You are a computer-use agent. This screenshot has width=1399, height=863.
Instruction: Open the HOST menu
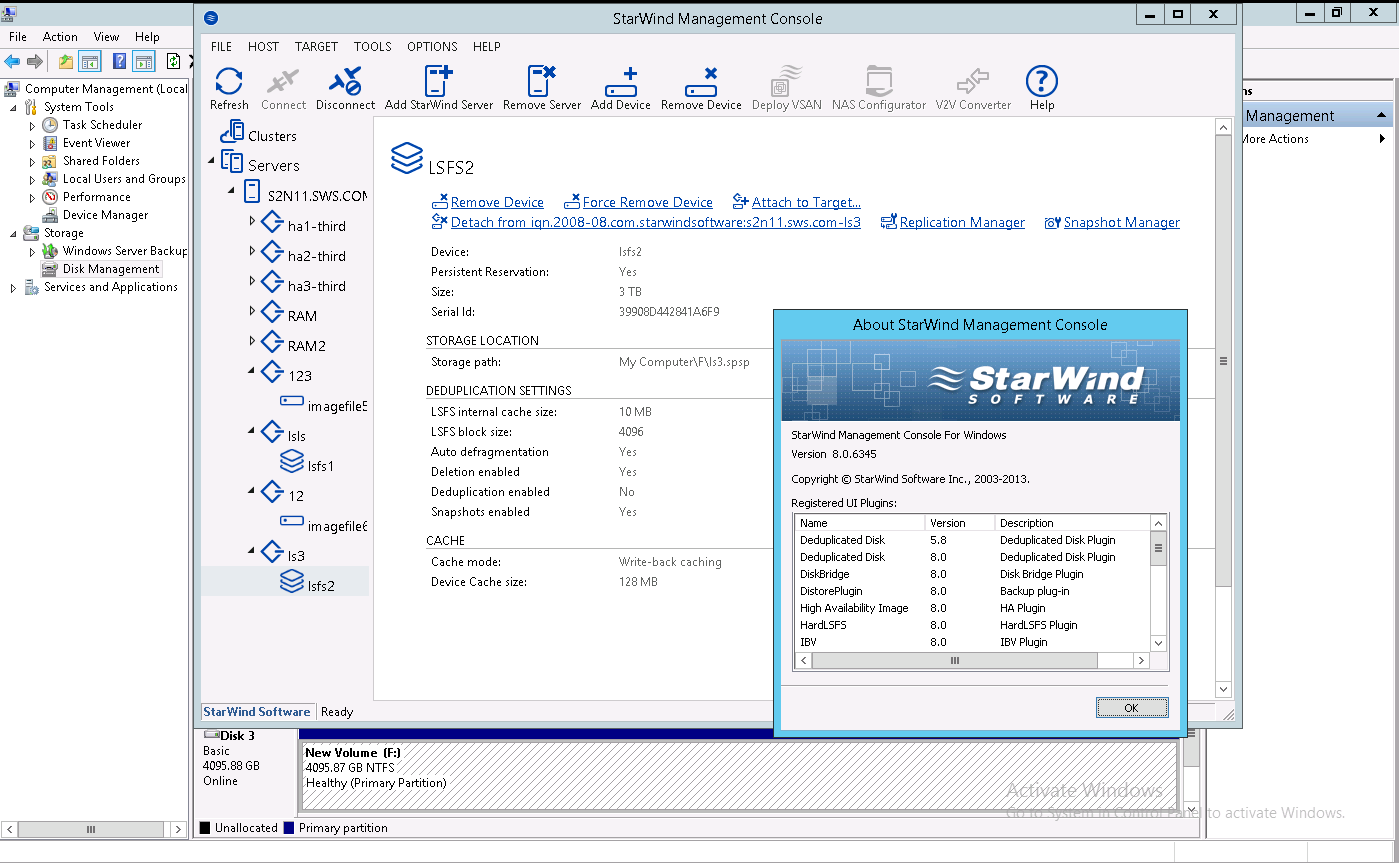point(263,47)
